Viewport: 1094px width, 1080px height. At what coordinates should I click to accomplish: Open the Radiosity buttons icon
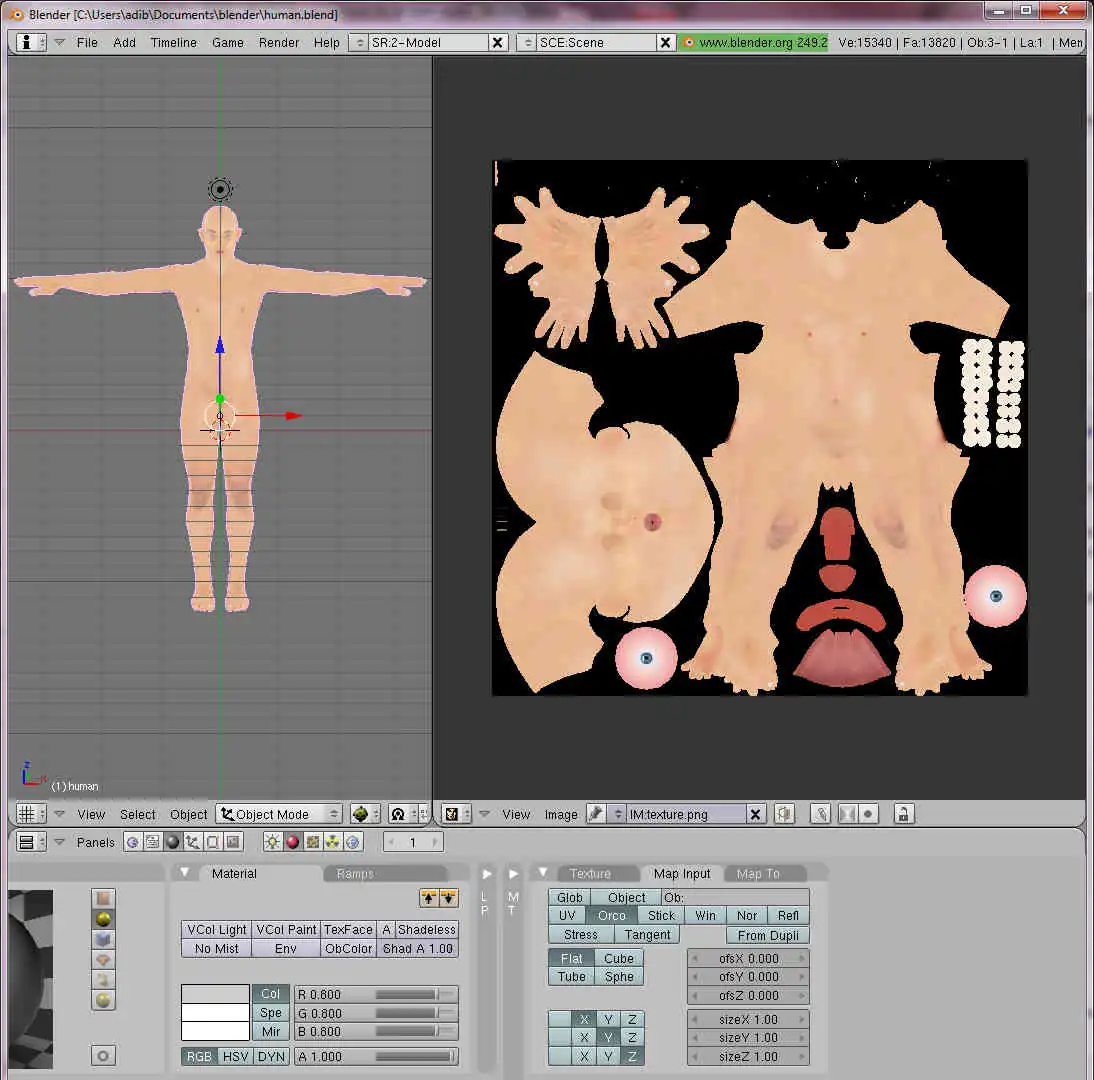point(332,842)
